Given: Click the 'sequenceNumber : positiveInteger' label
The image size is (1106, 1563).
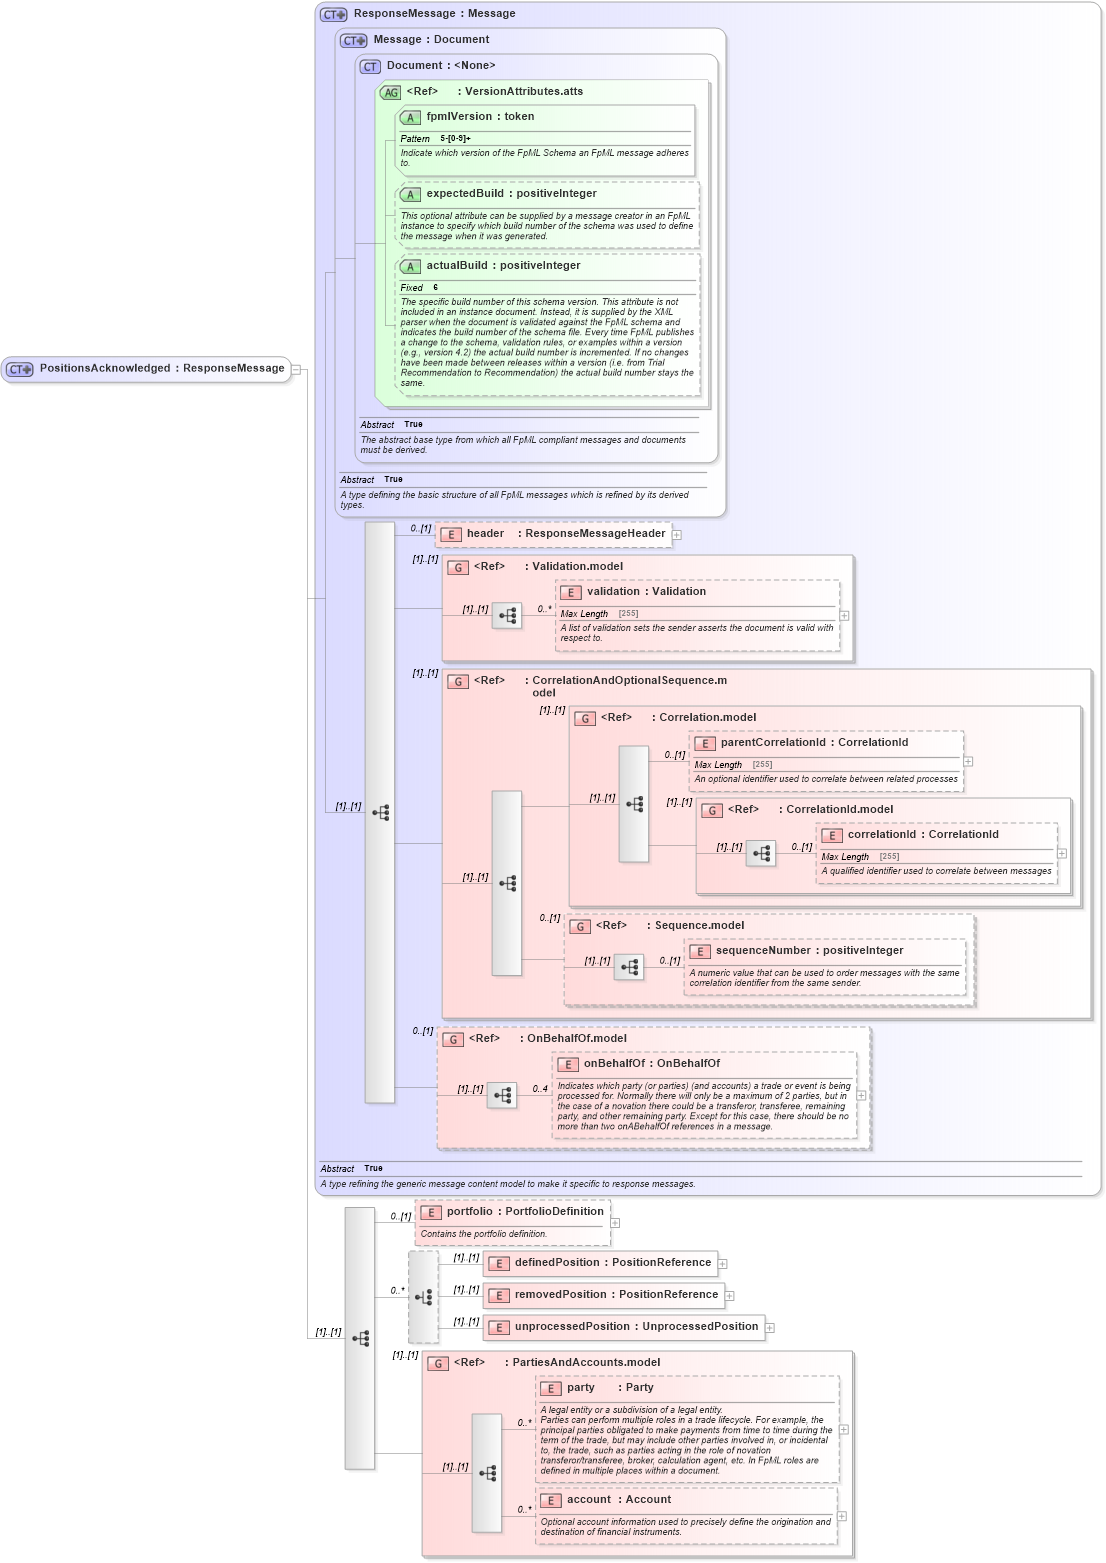Looking at the screenshot, I should pos(809,951).
